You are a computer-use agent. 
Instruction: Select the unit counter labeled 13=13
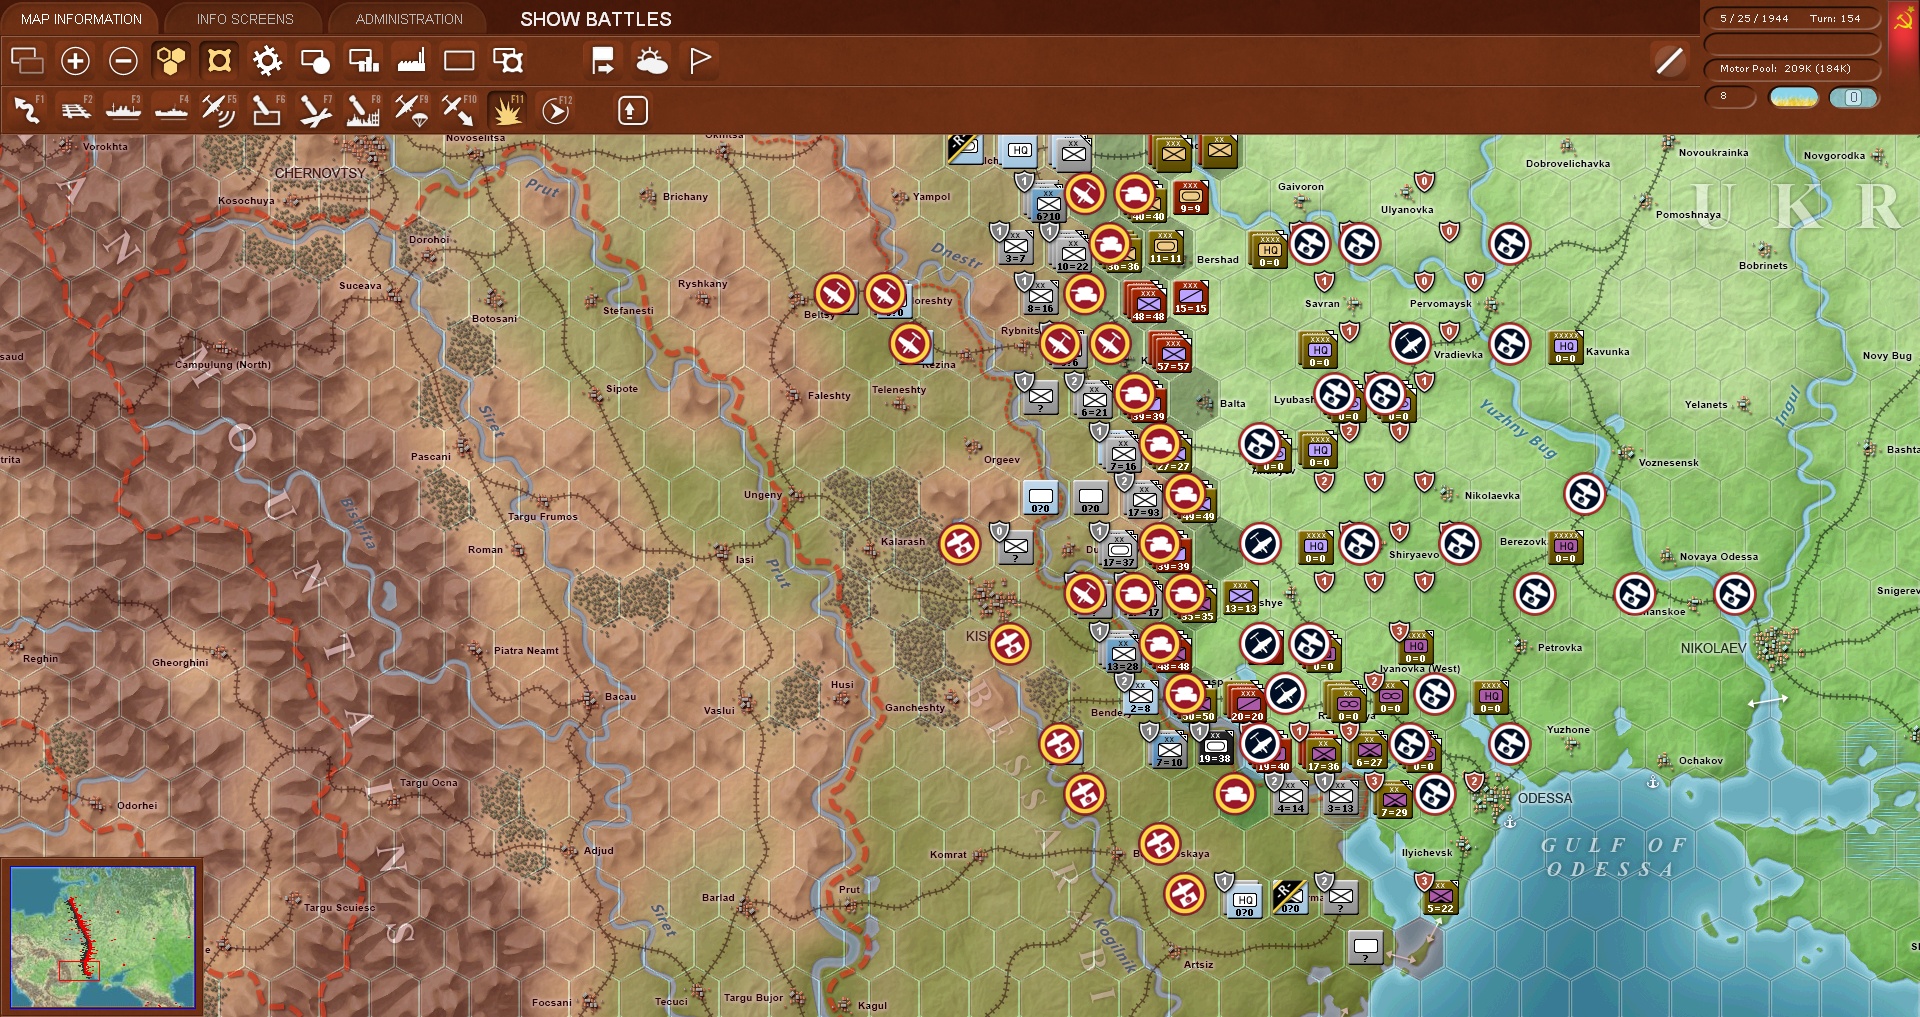click(1240, 597)
